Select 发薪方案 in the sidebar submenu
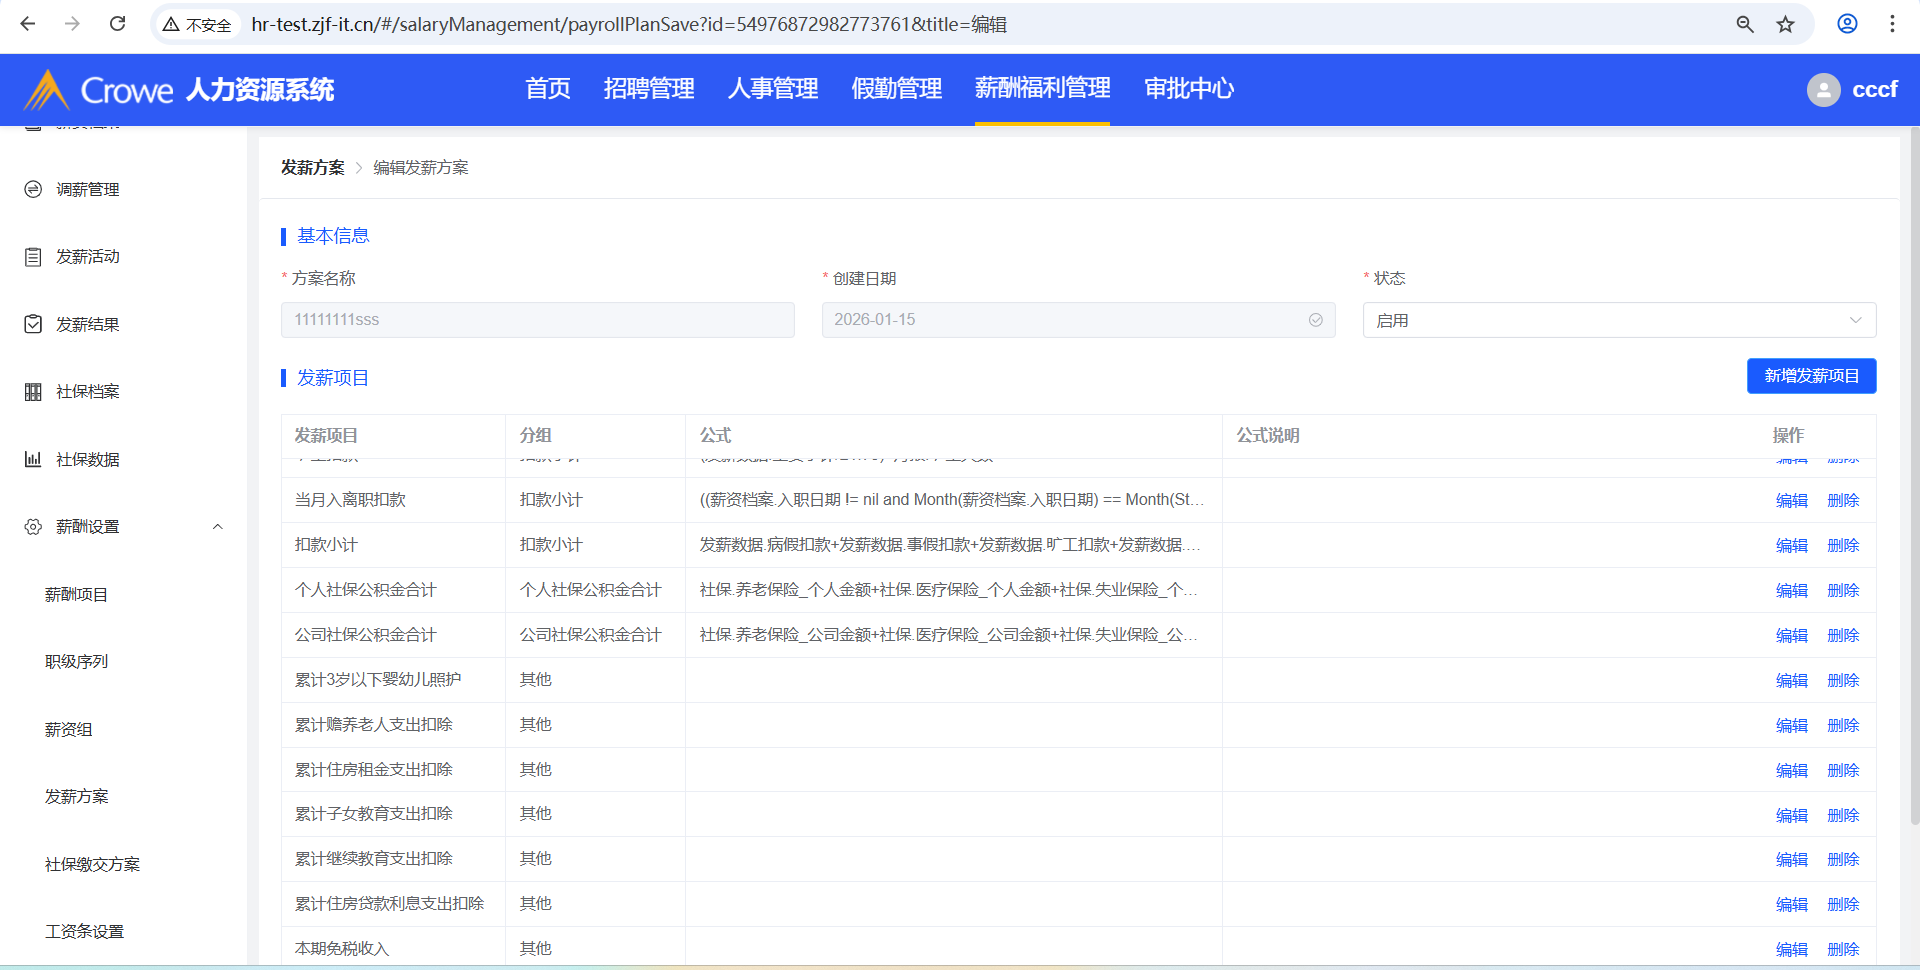Screen dimensions: 1920x970 coord(77,796)
